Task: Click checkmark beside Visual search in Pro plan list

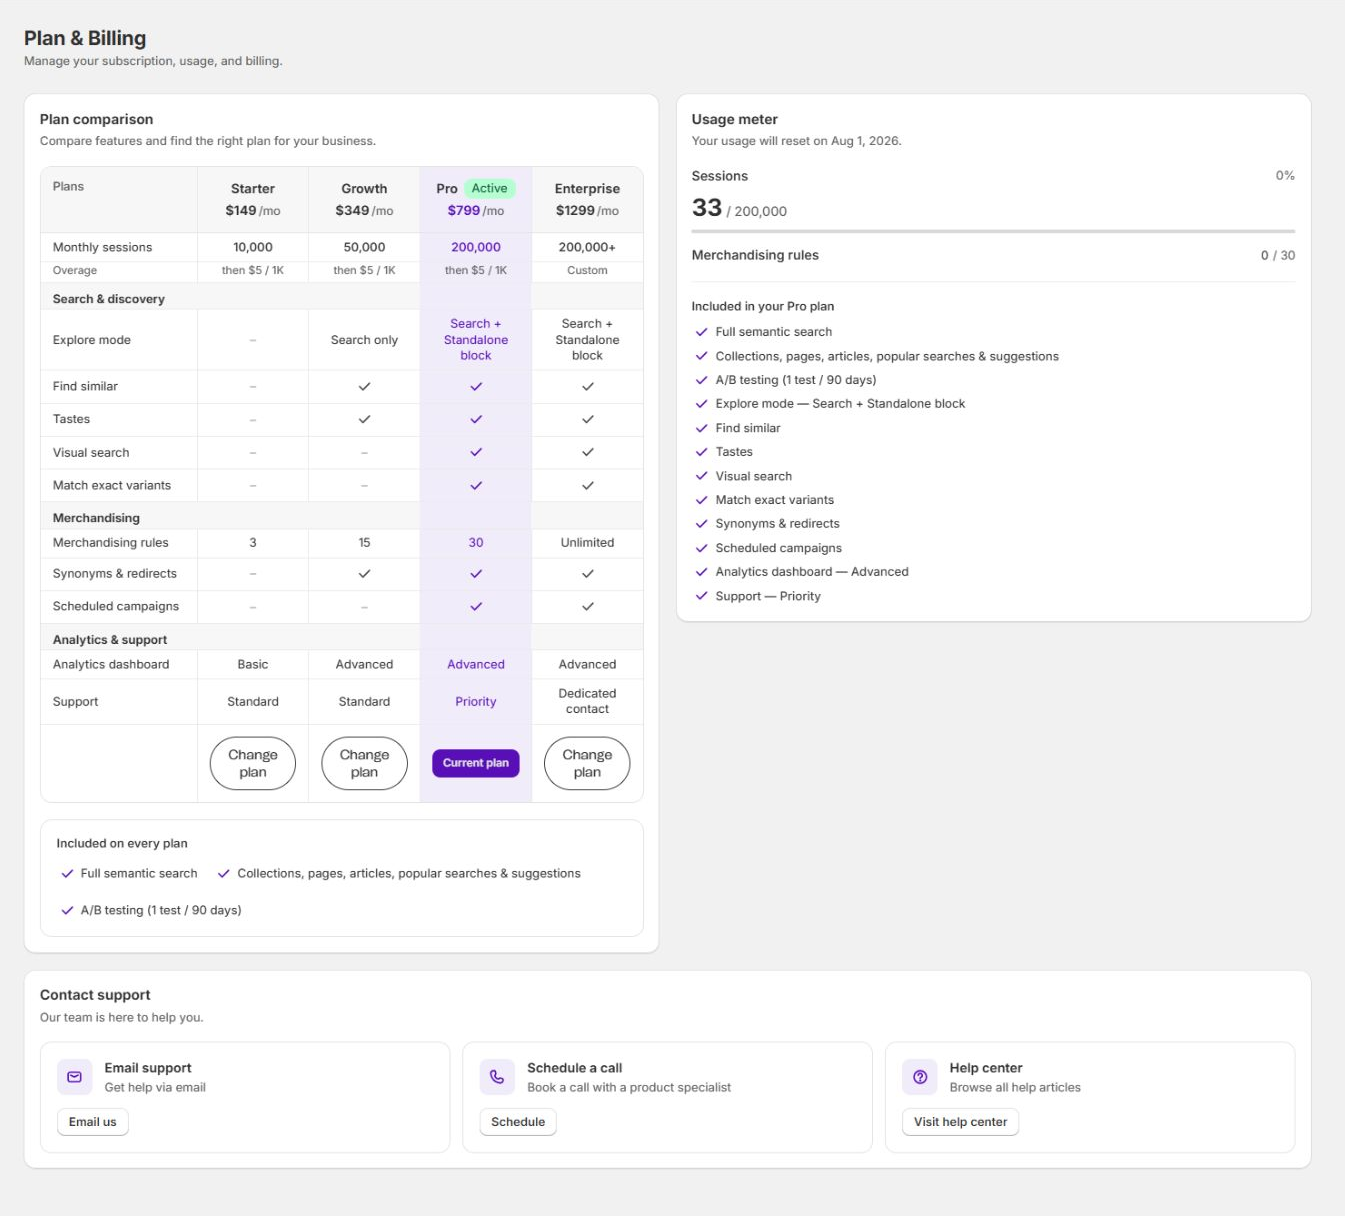Action: 702,476
